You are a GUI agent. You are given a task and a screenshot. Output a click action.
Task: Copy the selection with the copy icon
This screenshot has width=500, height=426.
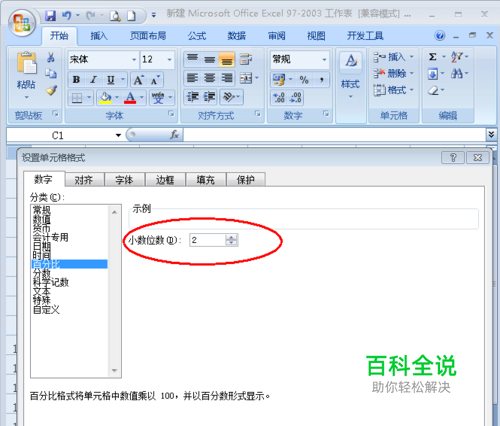coord(51,73)
